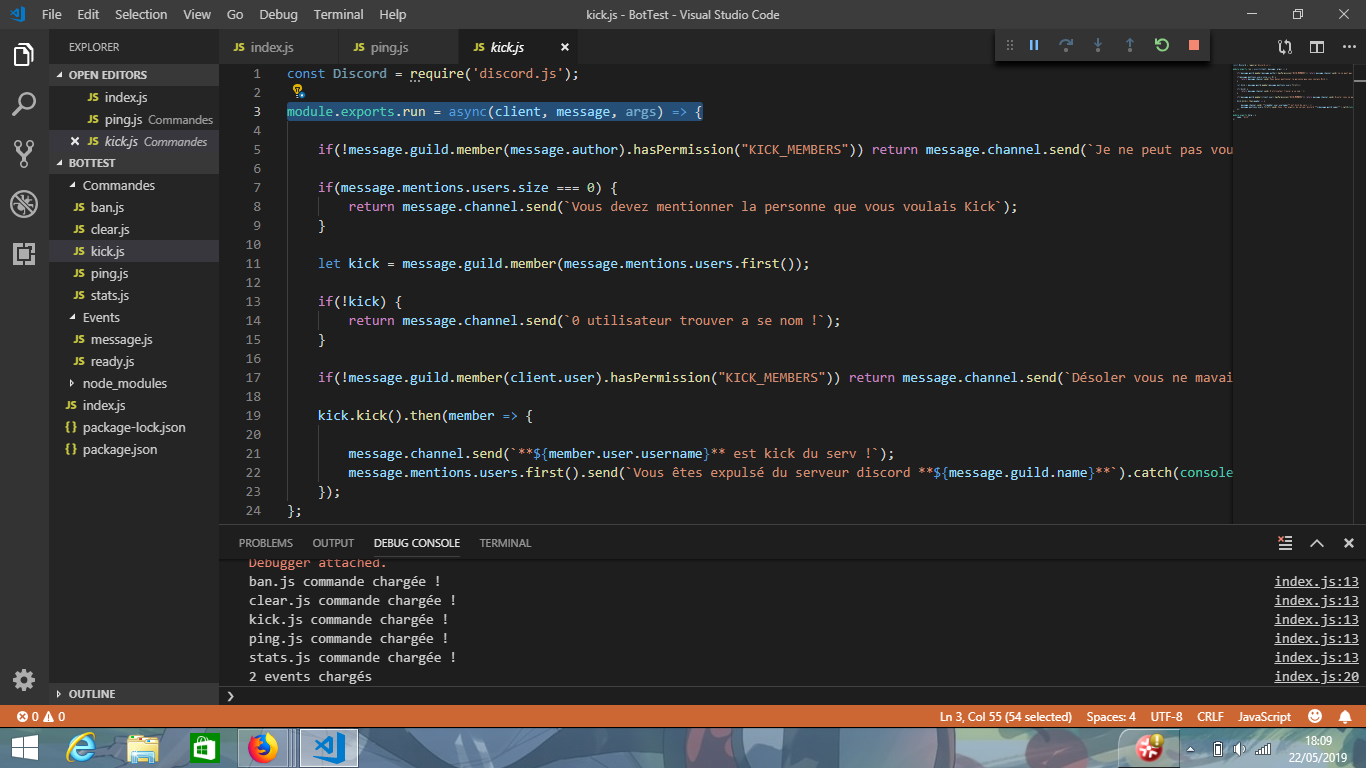
Task: Open package.json file
Action: tap(134, 449)
